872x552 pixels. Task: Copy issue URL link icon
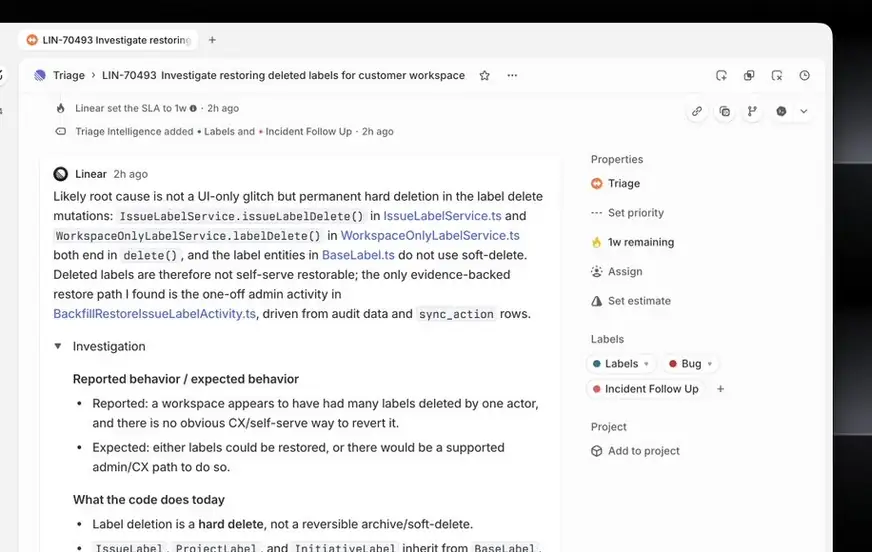(697, 111)
